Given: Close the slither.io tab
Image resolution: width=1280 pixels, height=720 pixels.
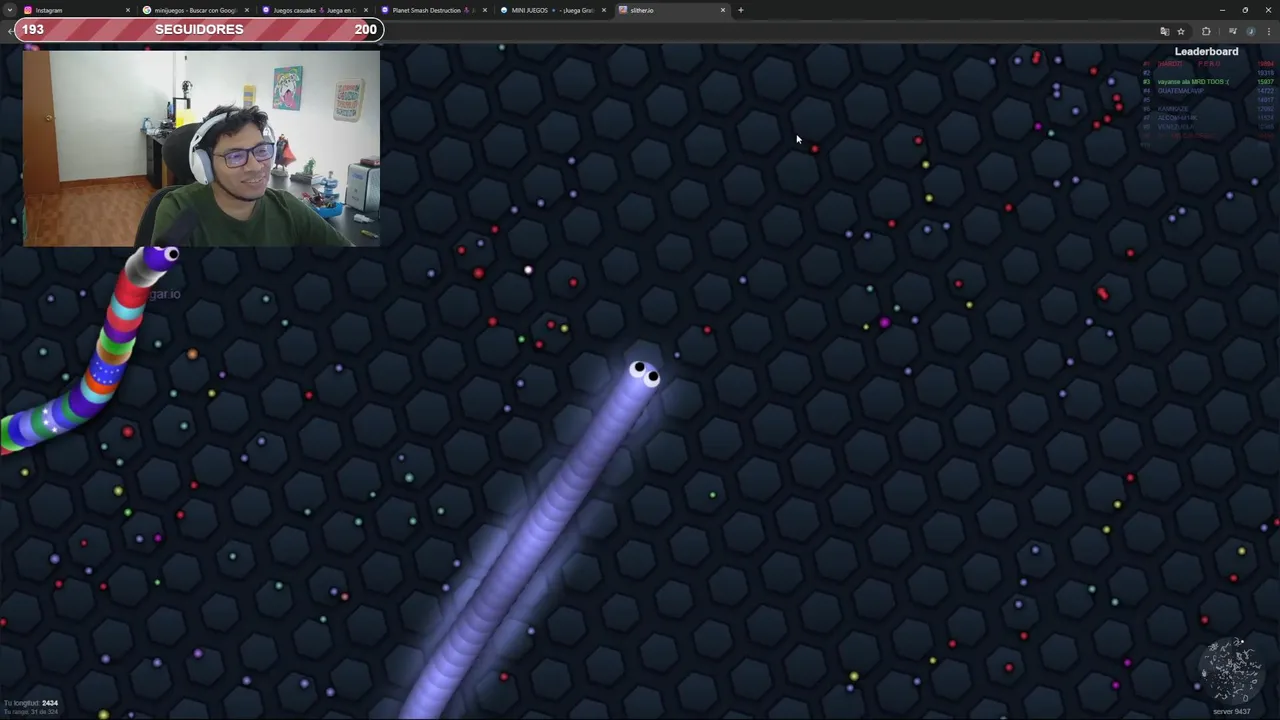Looking at the screenshot, I should pyautogui.click(x=723, y=10).
